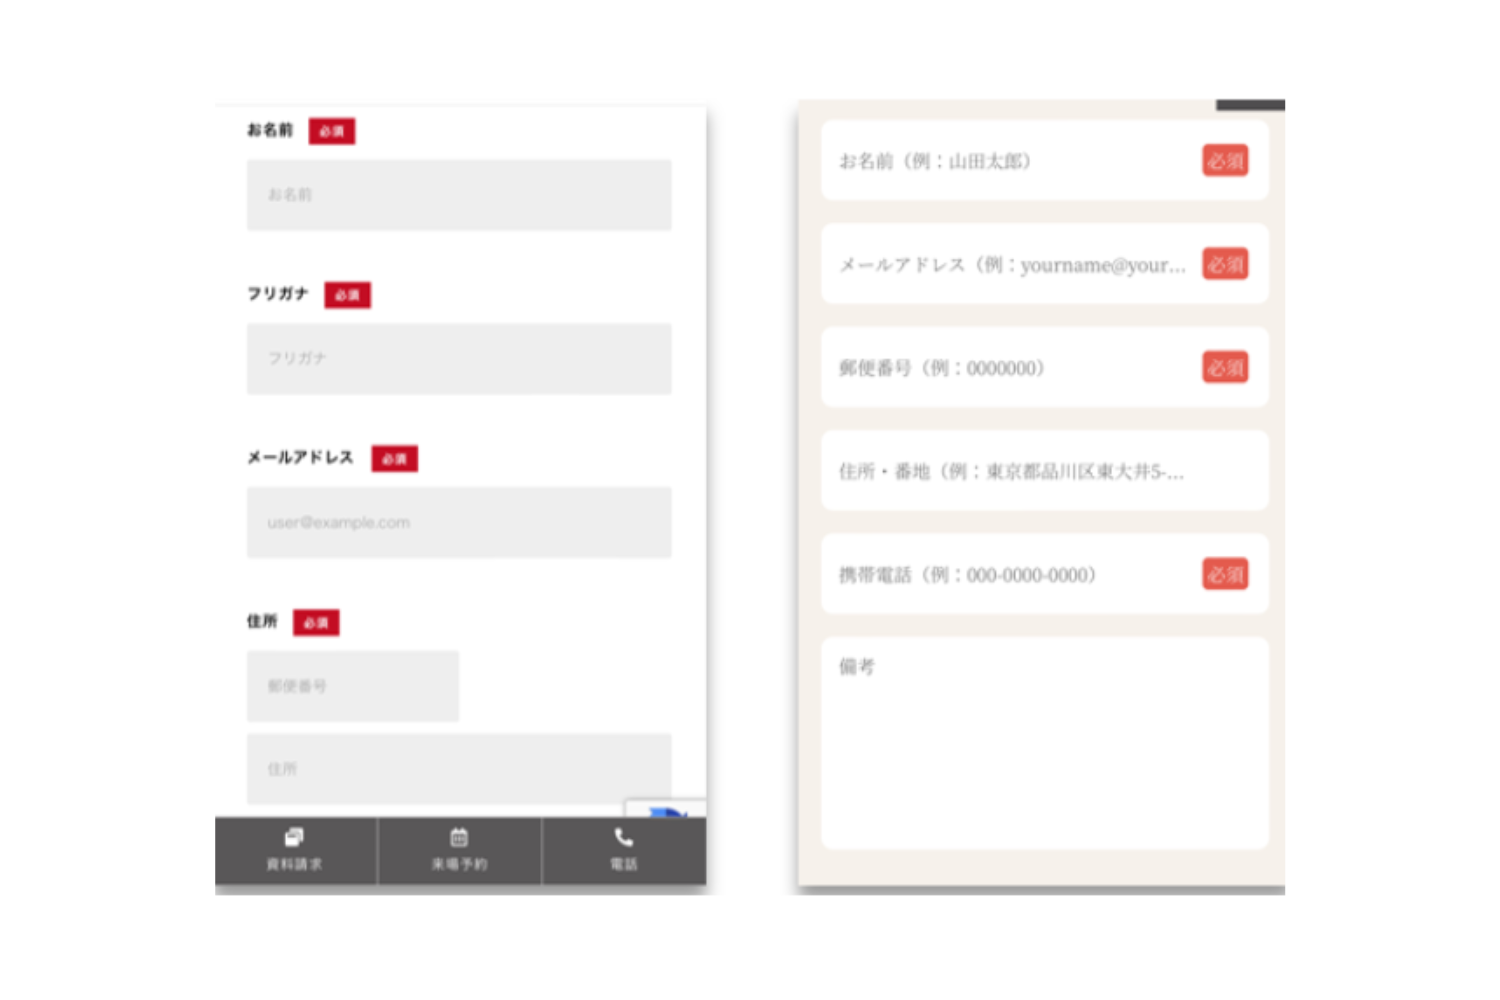Click the お名前 input field in left form
1500x1000 pixels.
click(x=459, y=195)
